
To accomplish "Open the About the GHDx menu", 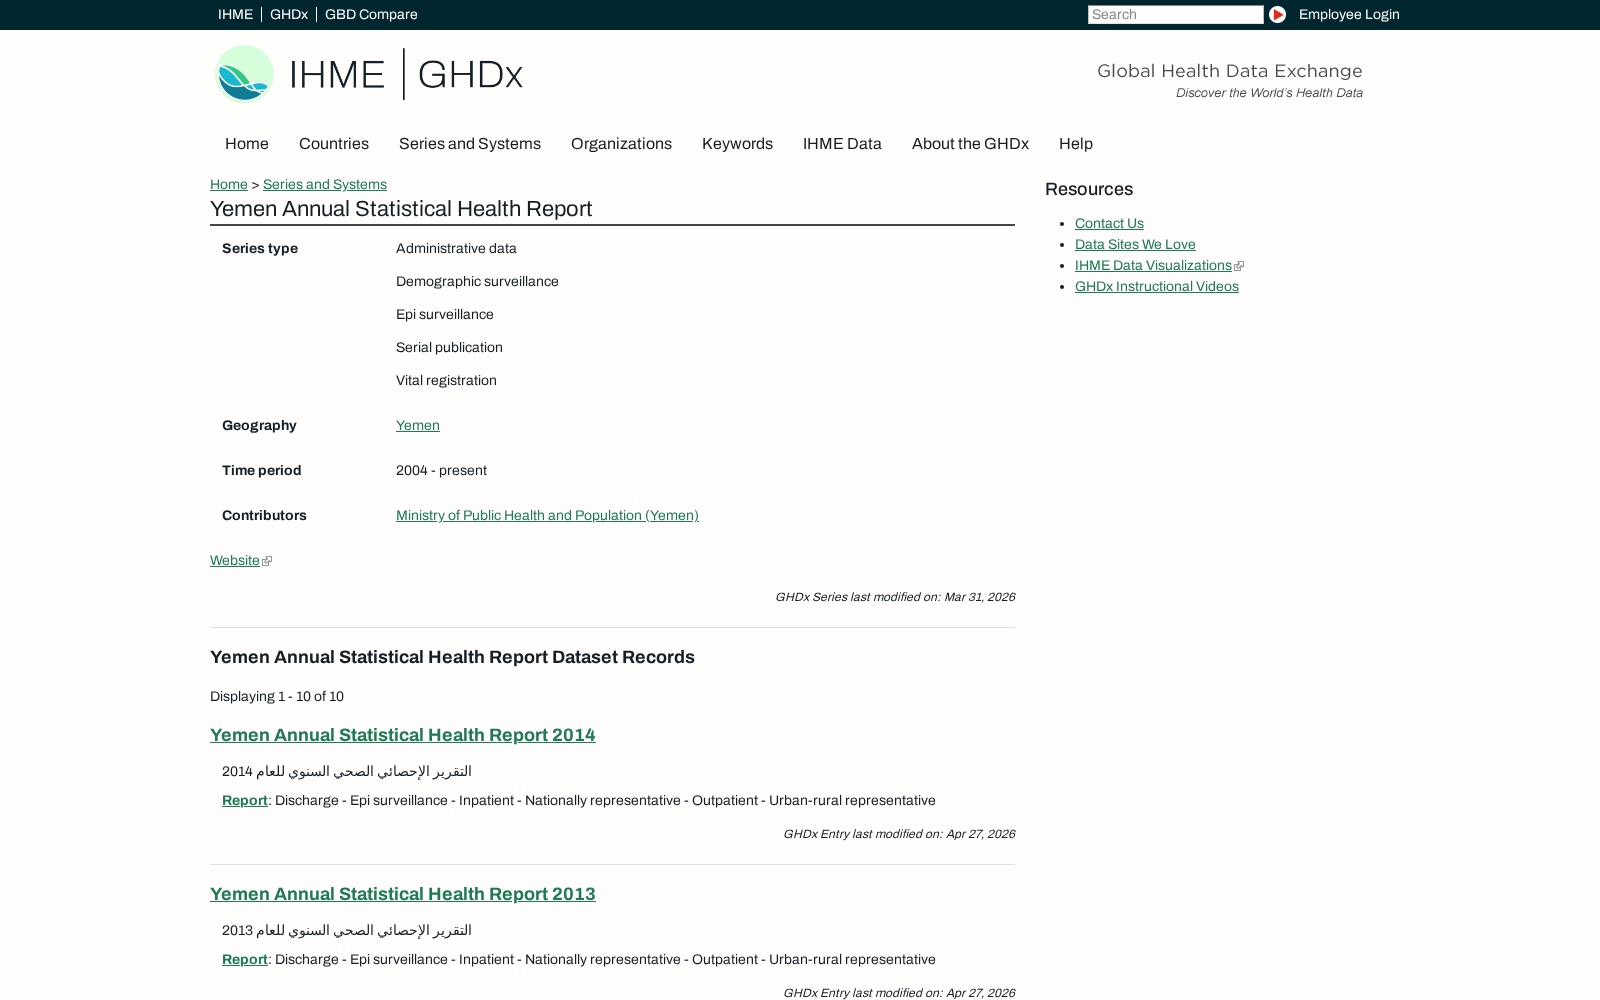I will pyautogui.click(x=970, y=144).
